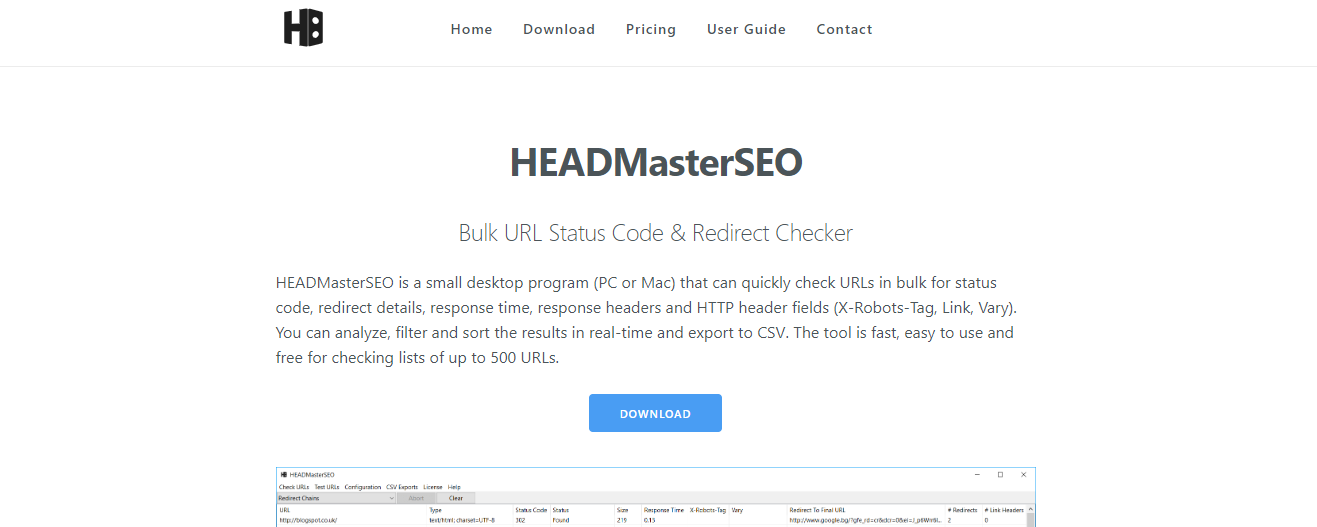Open the Configuration menu
Image resolution: width=1317 pixels, height=527 pixels.
point(363,487)
